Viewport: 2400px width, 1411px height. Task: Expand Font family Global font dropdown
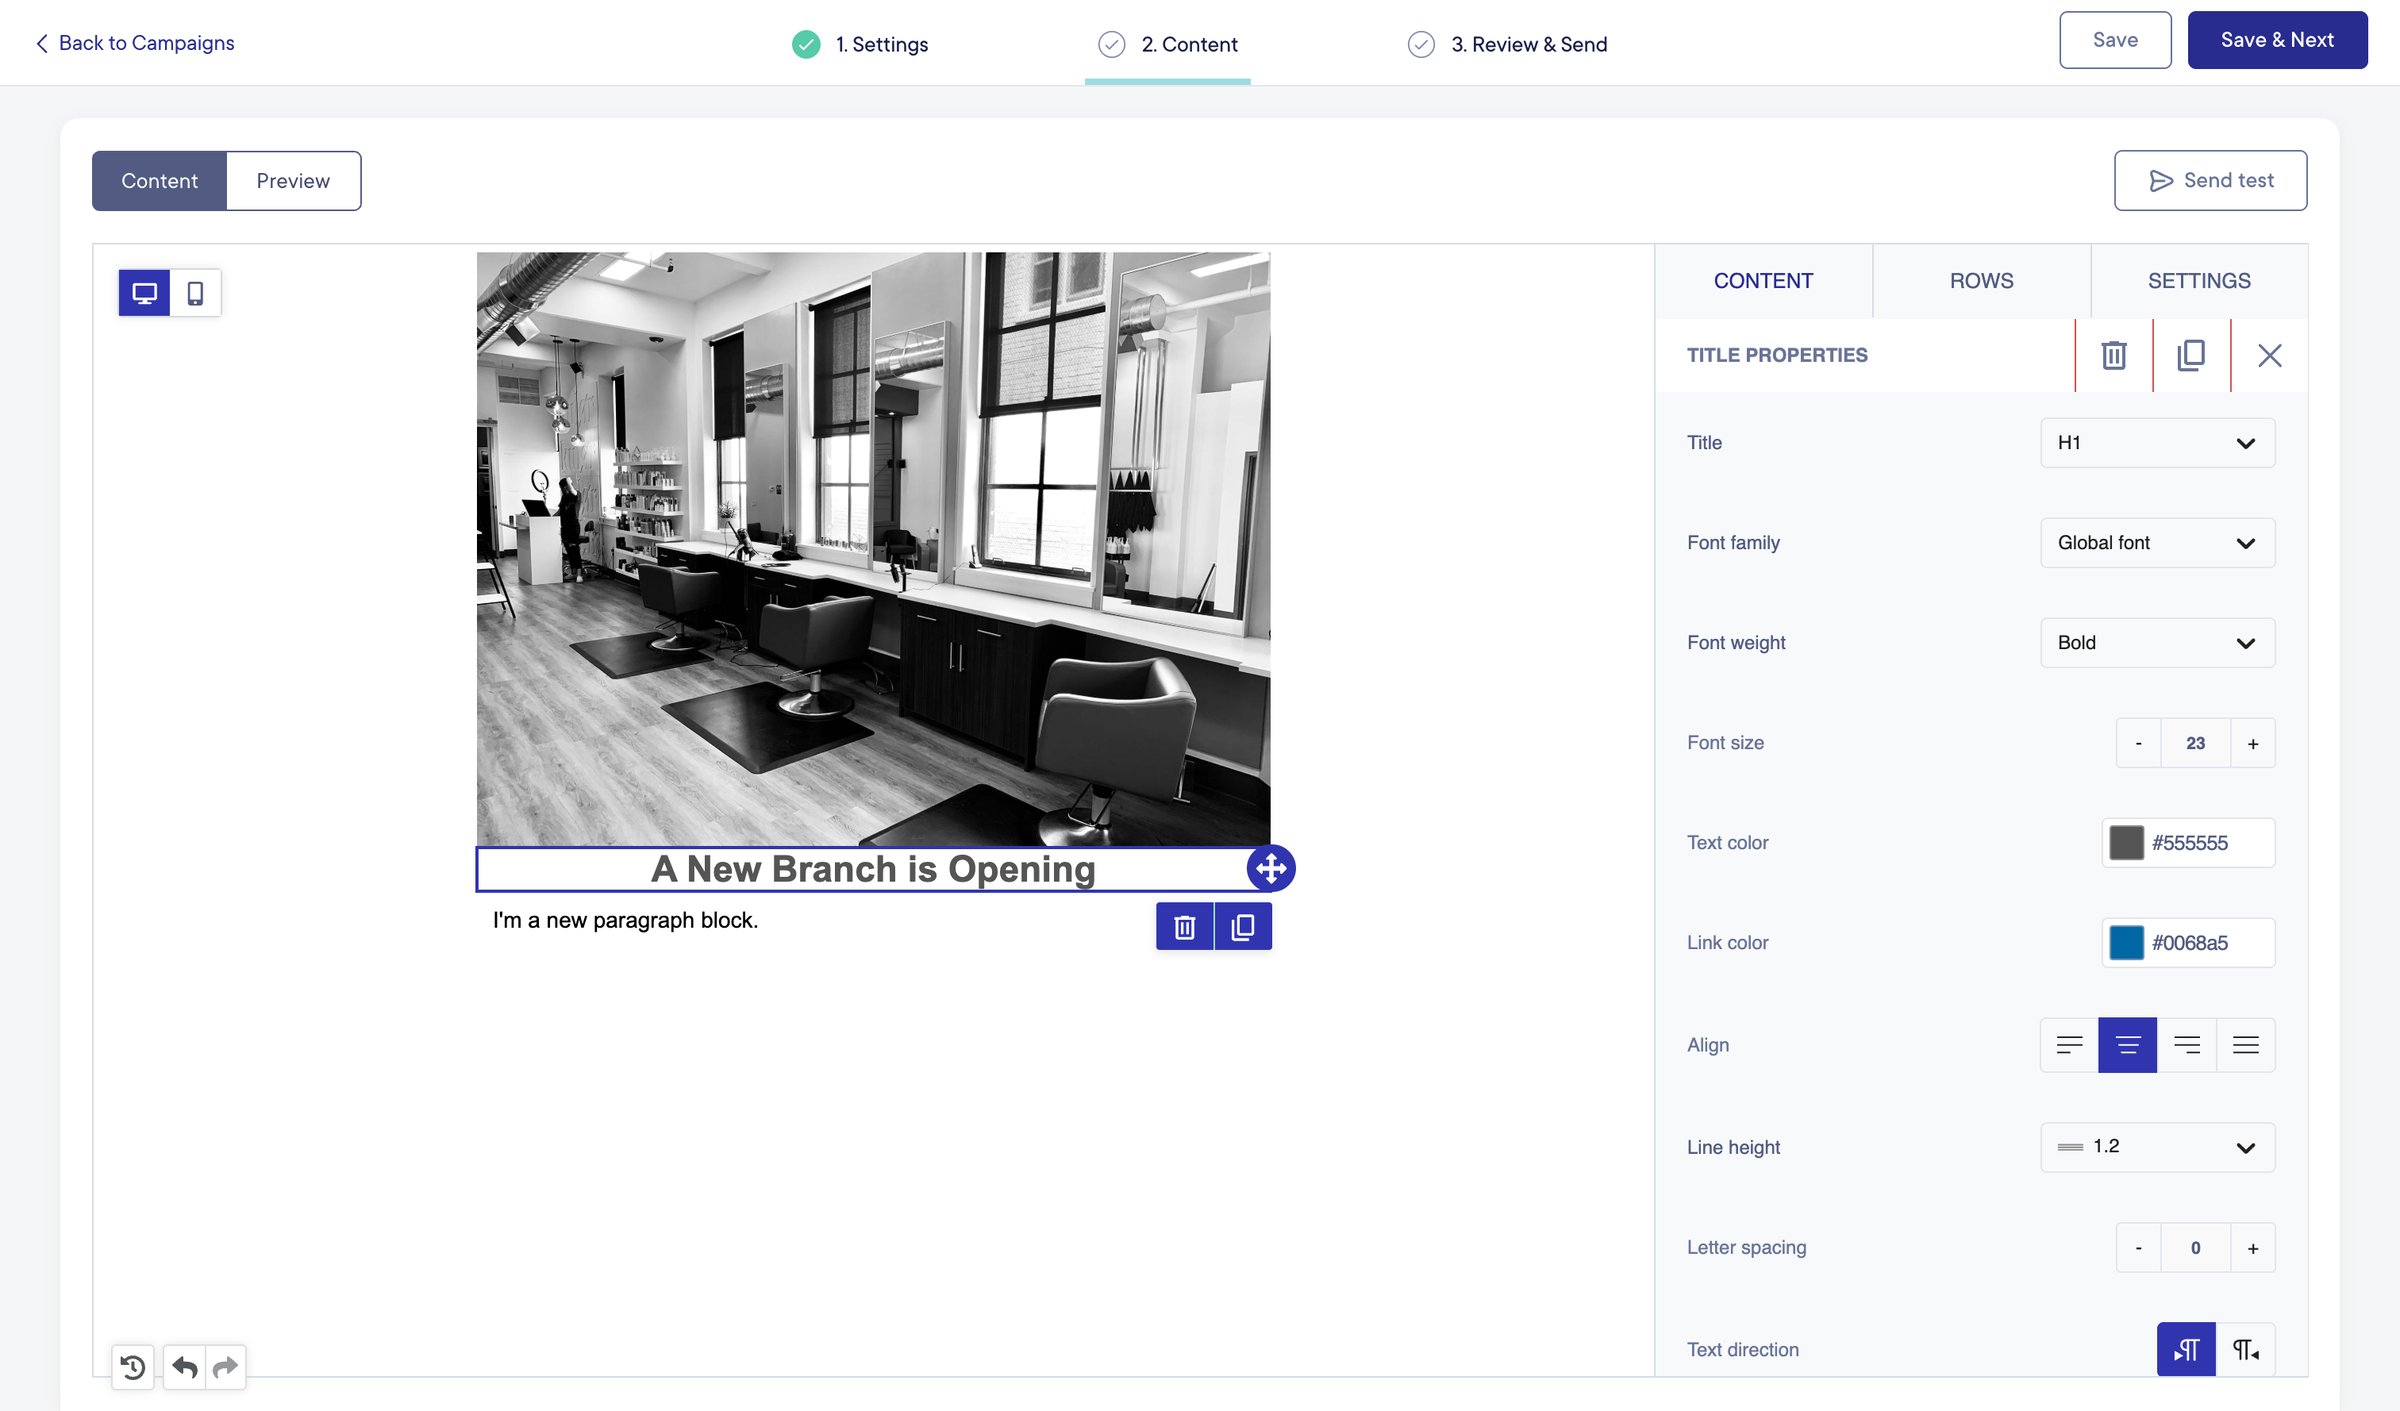2158,543
